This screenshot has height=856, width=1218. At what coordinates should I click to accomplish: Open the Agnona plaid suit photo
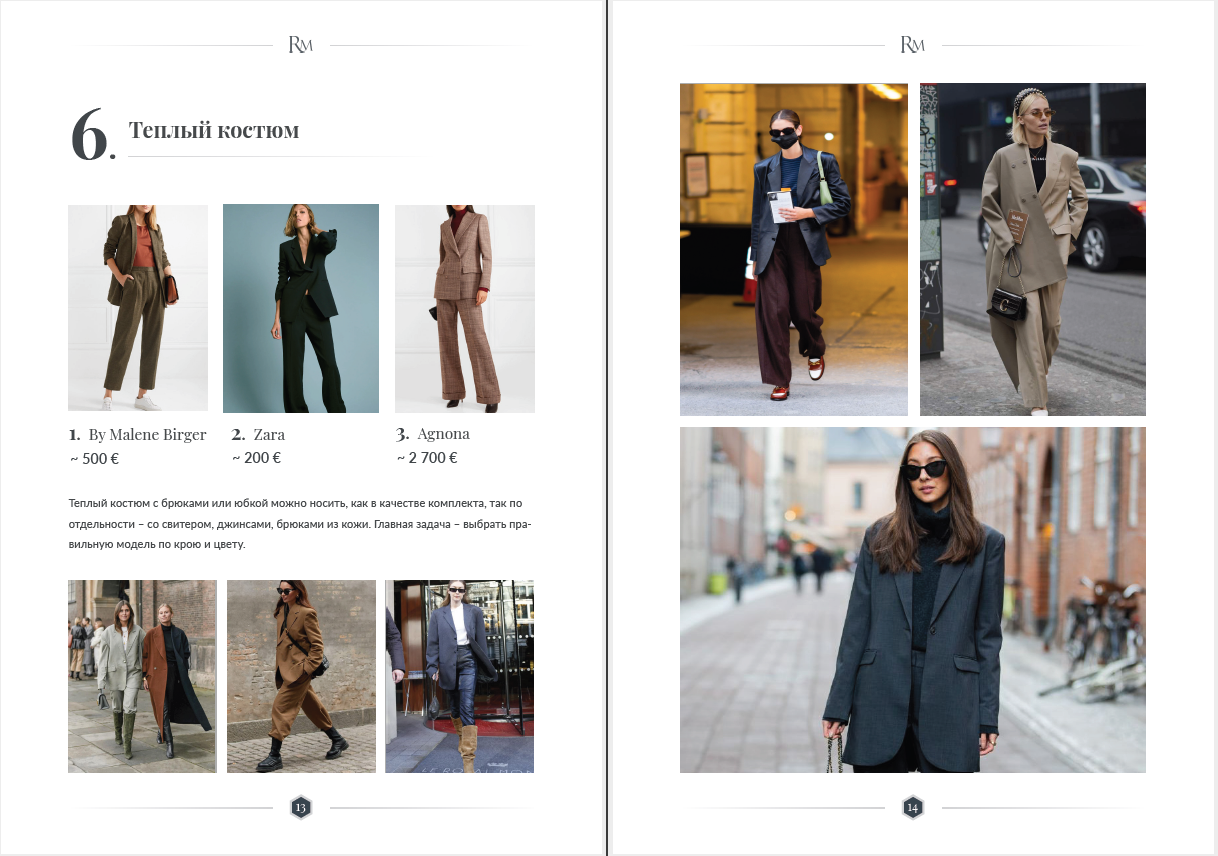[465, 308]
